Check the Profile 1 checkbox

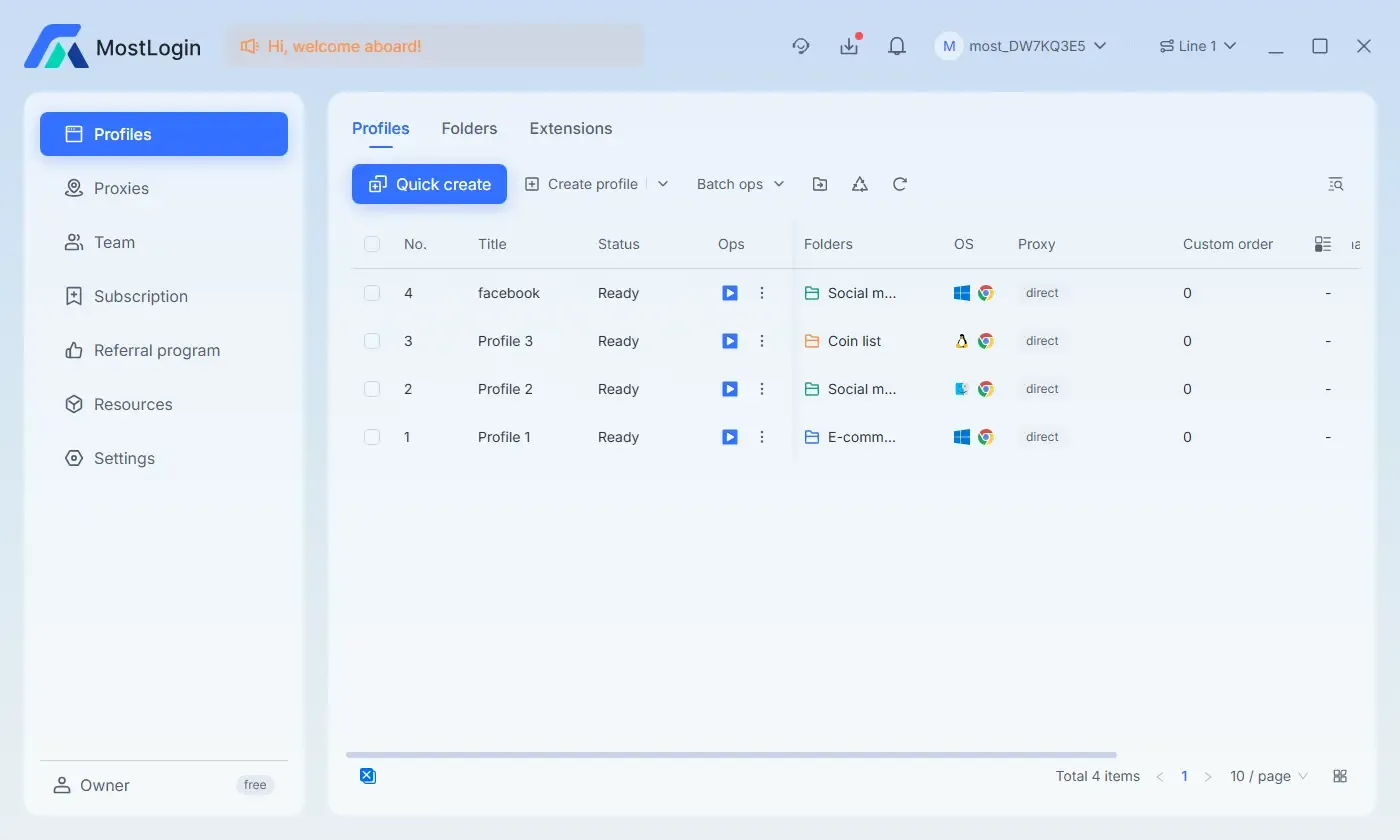coord(372,437)
